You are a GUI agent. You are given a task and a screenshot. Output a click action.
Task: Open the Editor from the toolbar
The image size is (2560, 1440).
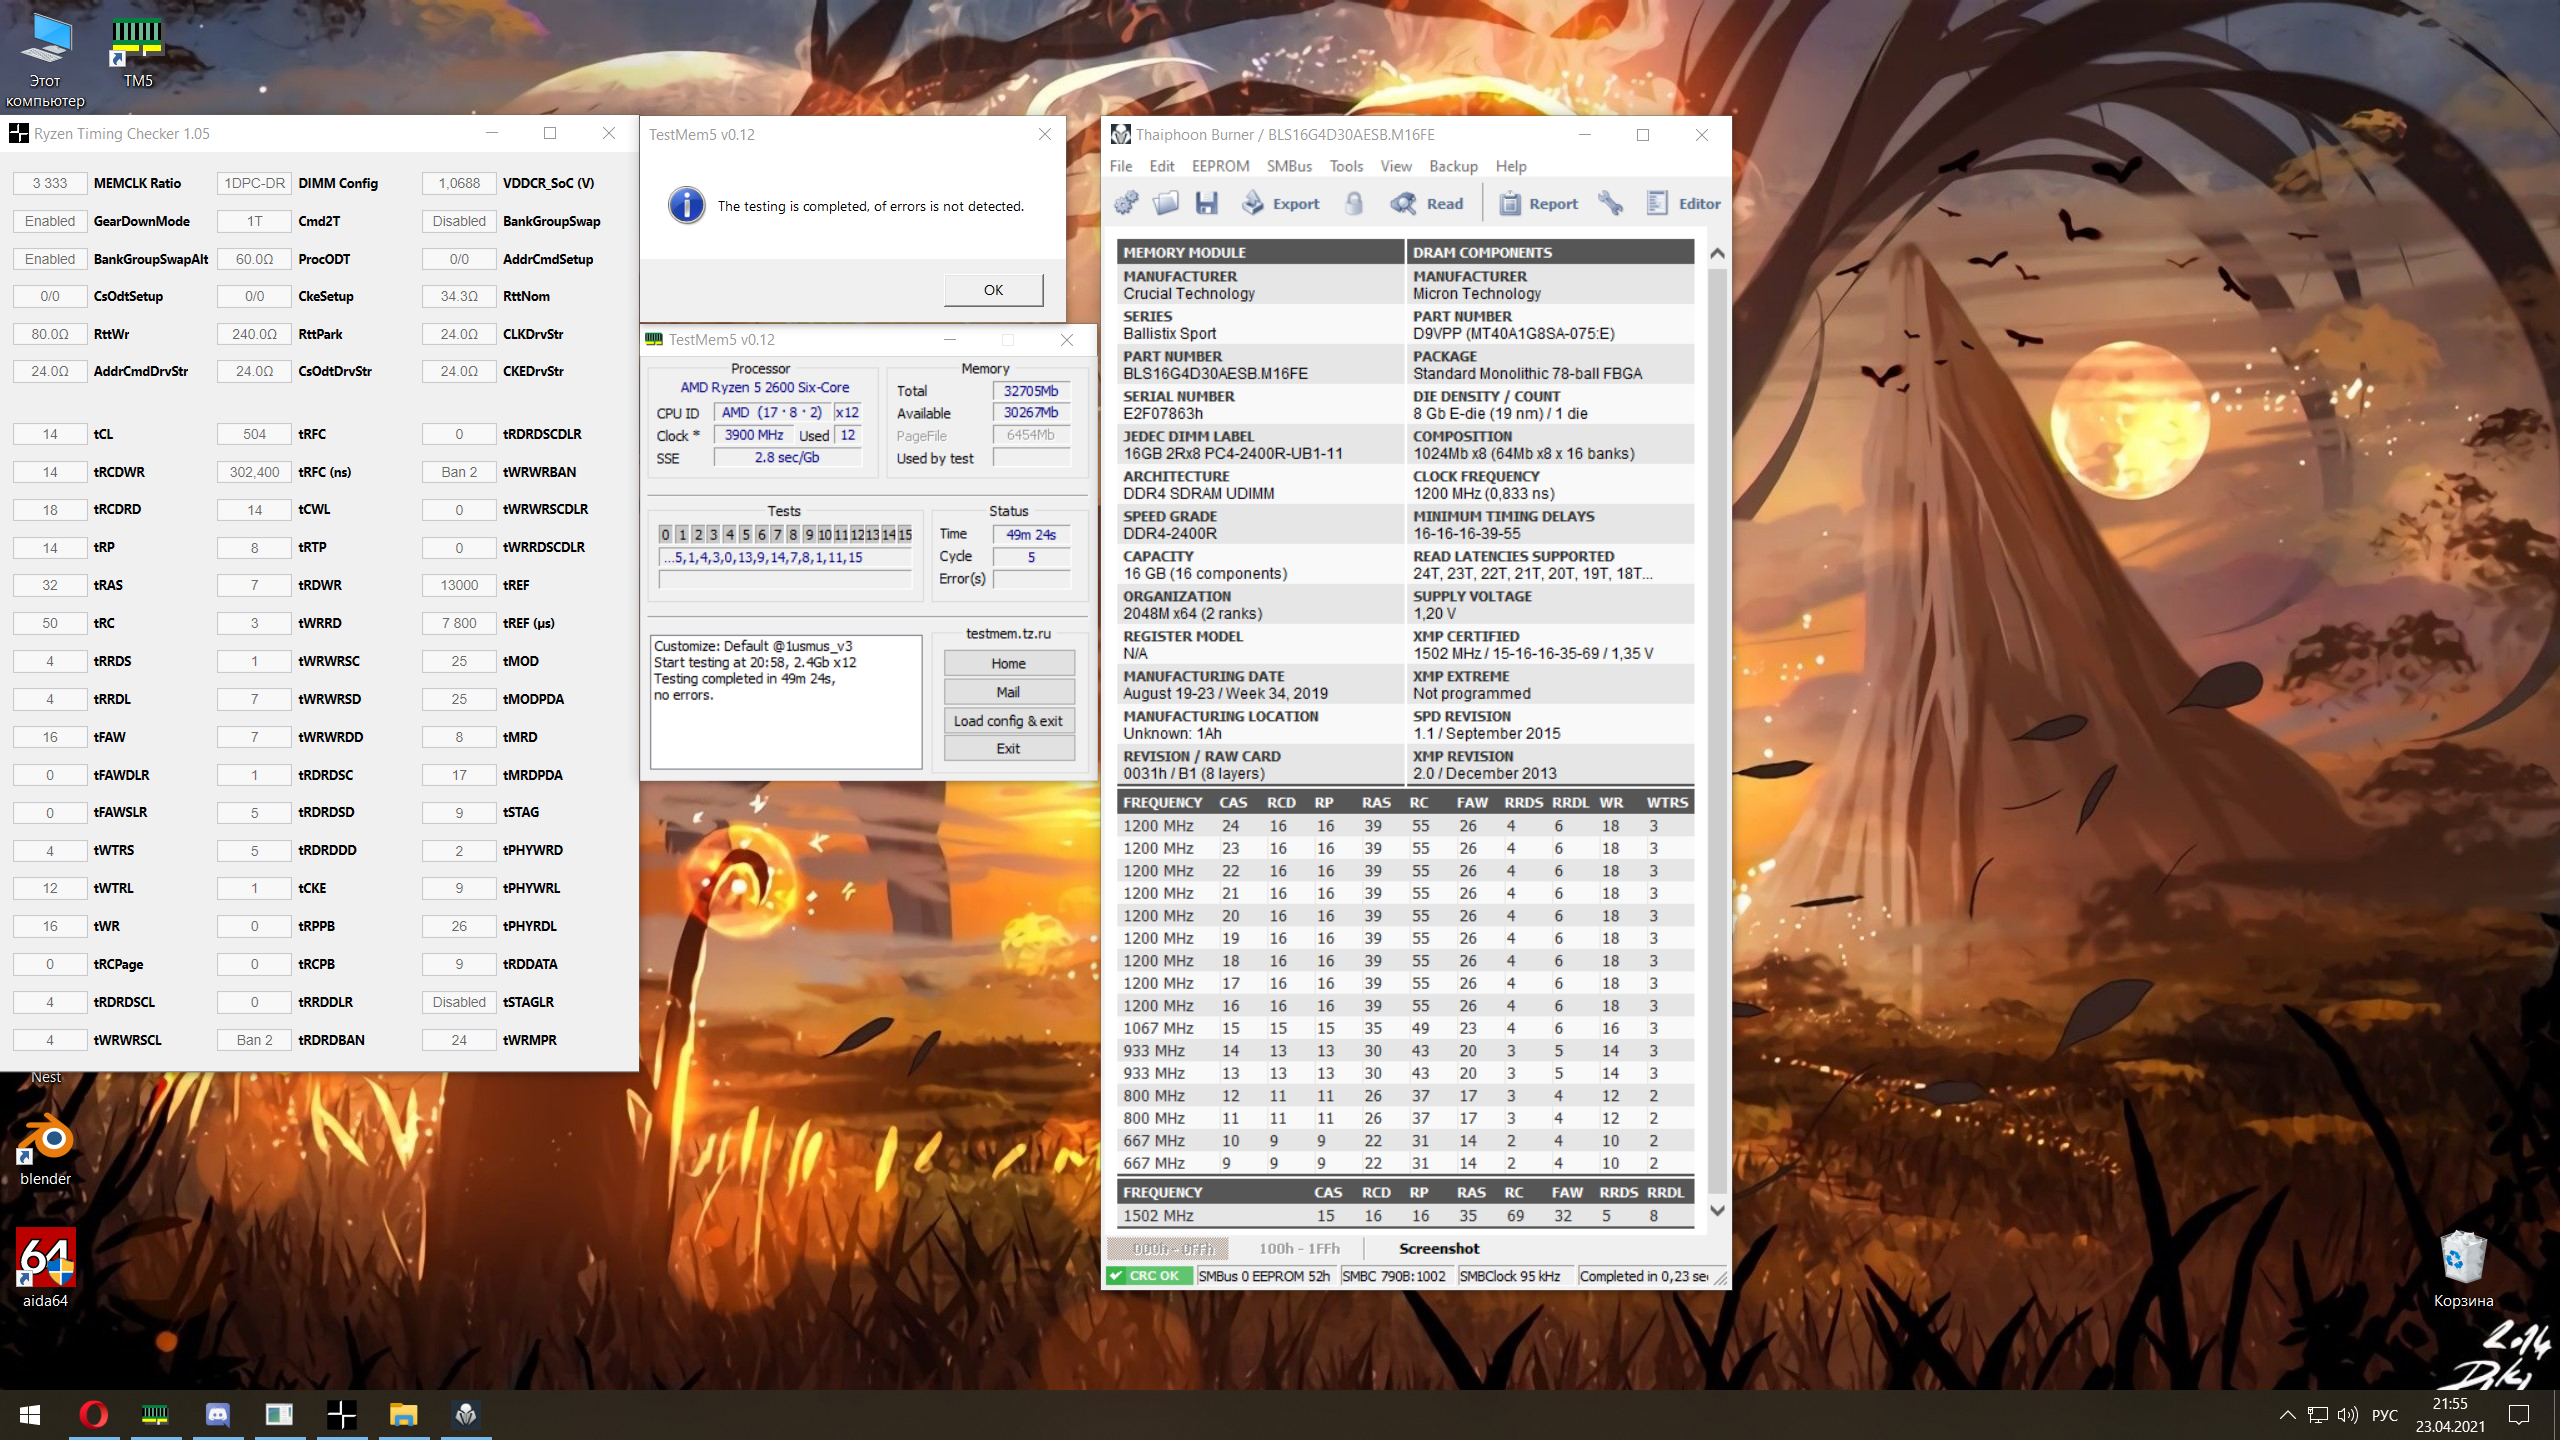(1684, 203)
